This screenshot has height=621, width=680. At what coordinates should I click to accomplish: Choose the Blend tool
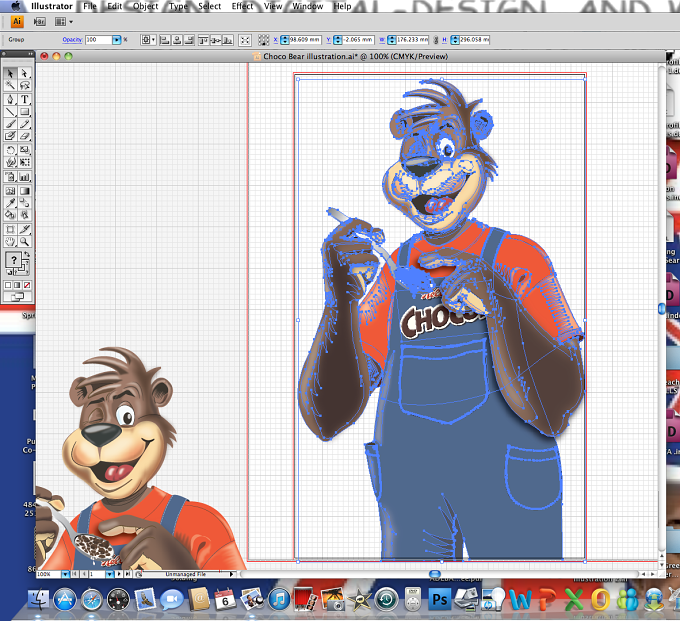tap(24, 203)
